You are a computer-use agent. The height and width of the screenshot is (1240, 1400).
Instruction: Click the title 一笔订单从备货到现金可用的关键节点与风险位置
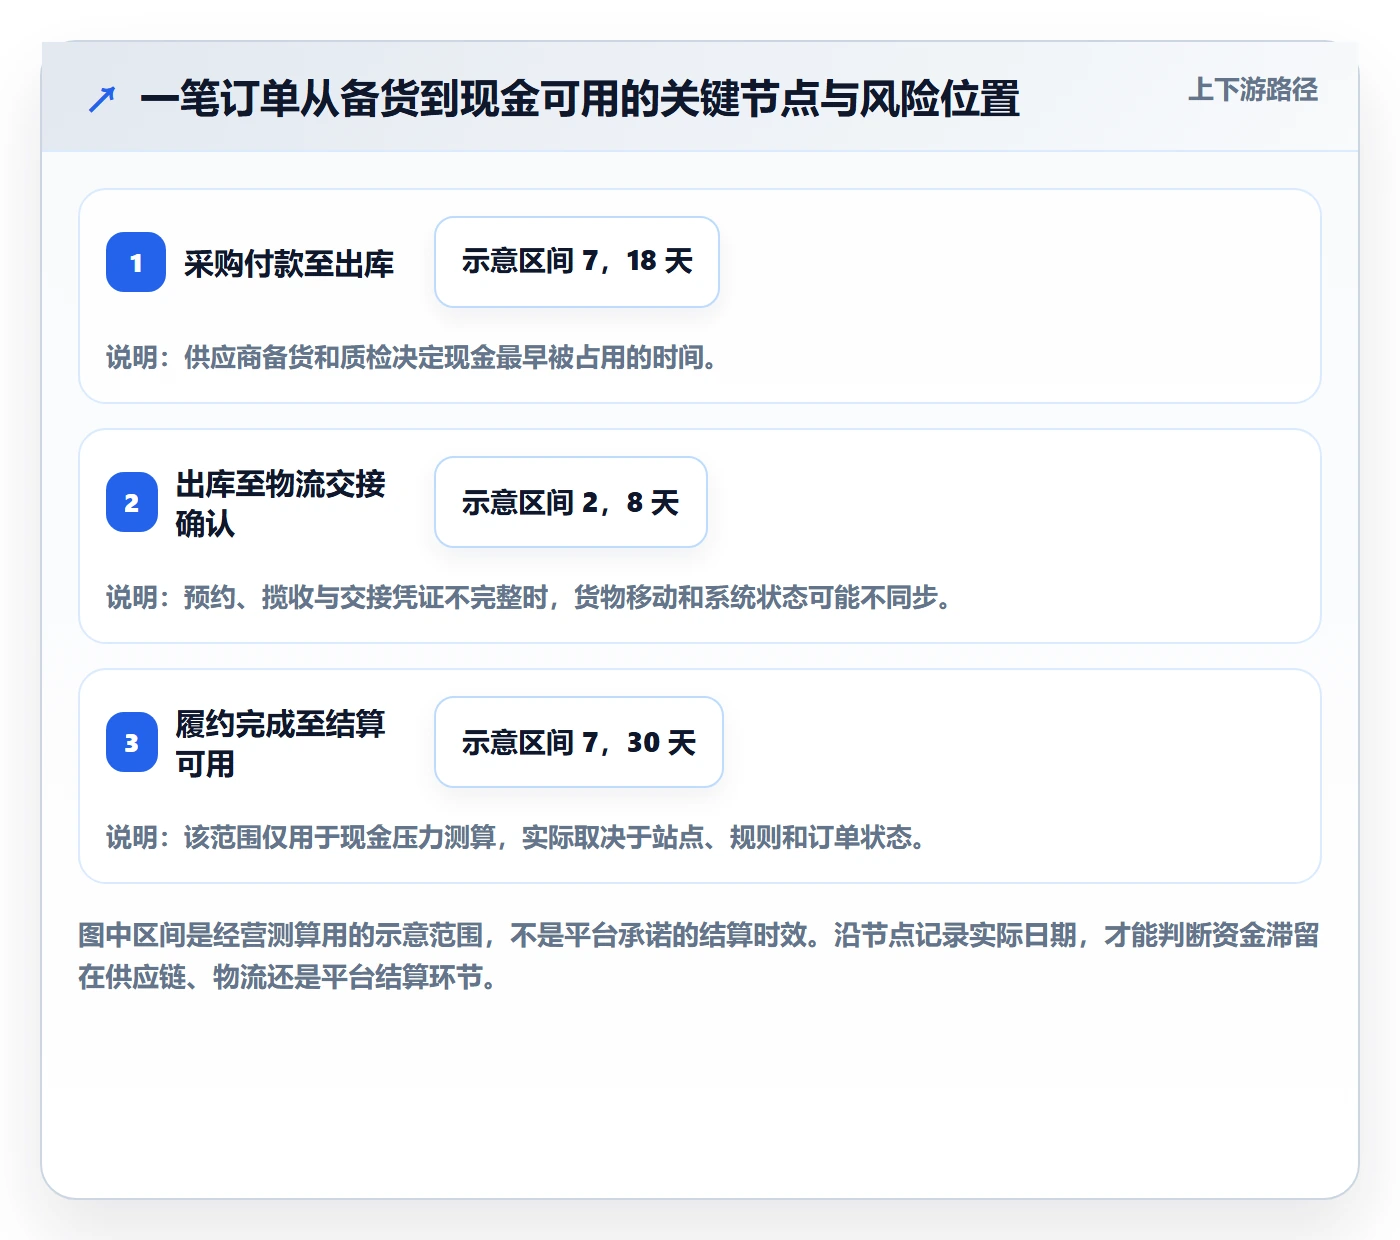coord(580,99)
